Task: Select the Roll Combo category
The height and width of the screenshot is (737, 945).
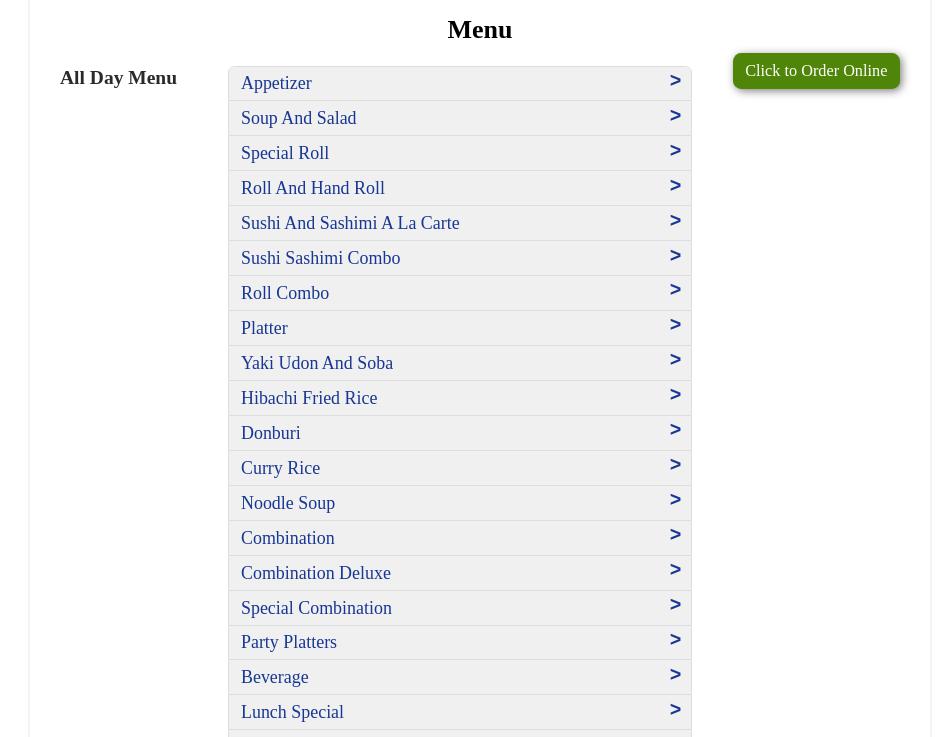Action: [x=285, y=293]
